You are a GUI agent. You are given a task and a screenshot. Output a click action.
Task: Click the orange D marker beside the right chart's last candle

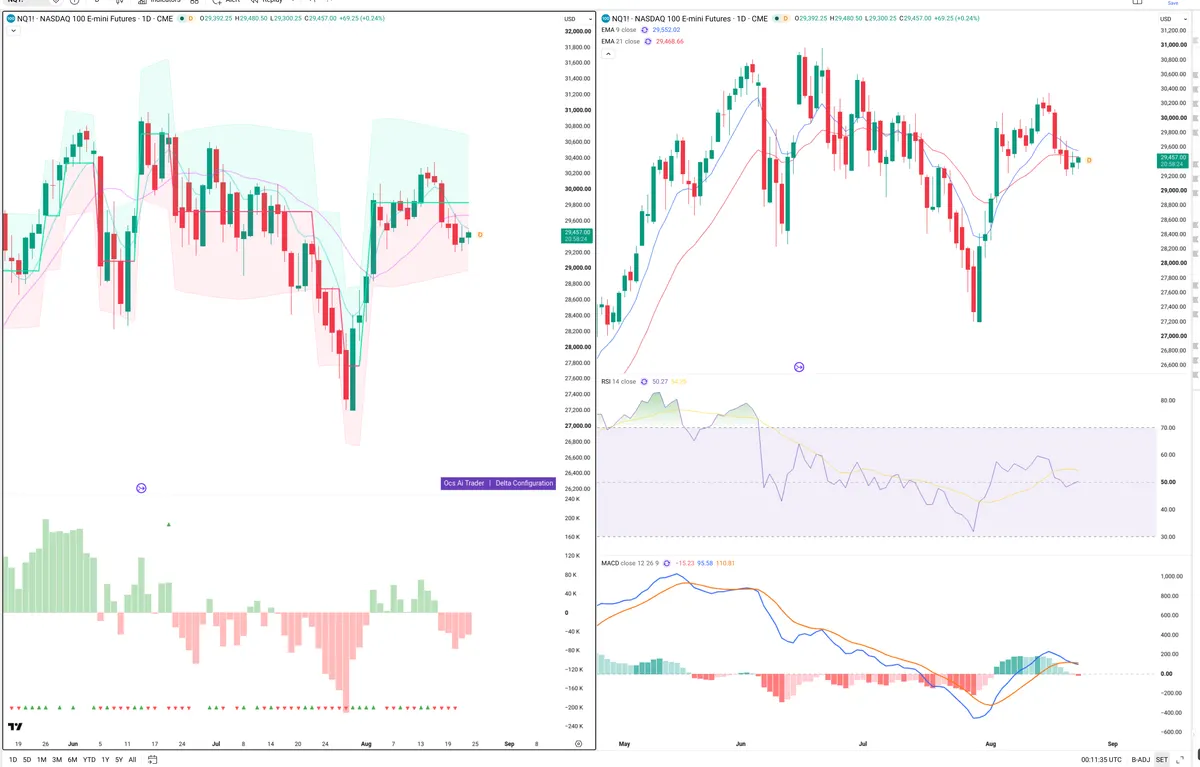(x=1089, y=160)
